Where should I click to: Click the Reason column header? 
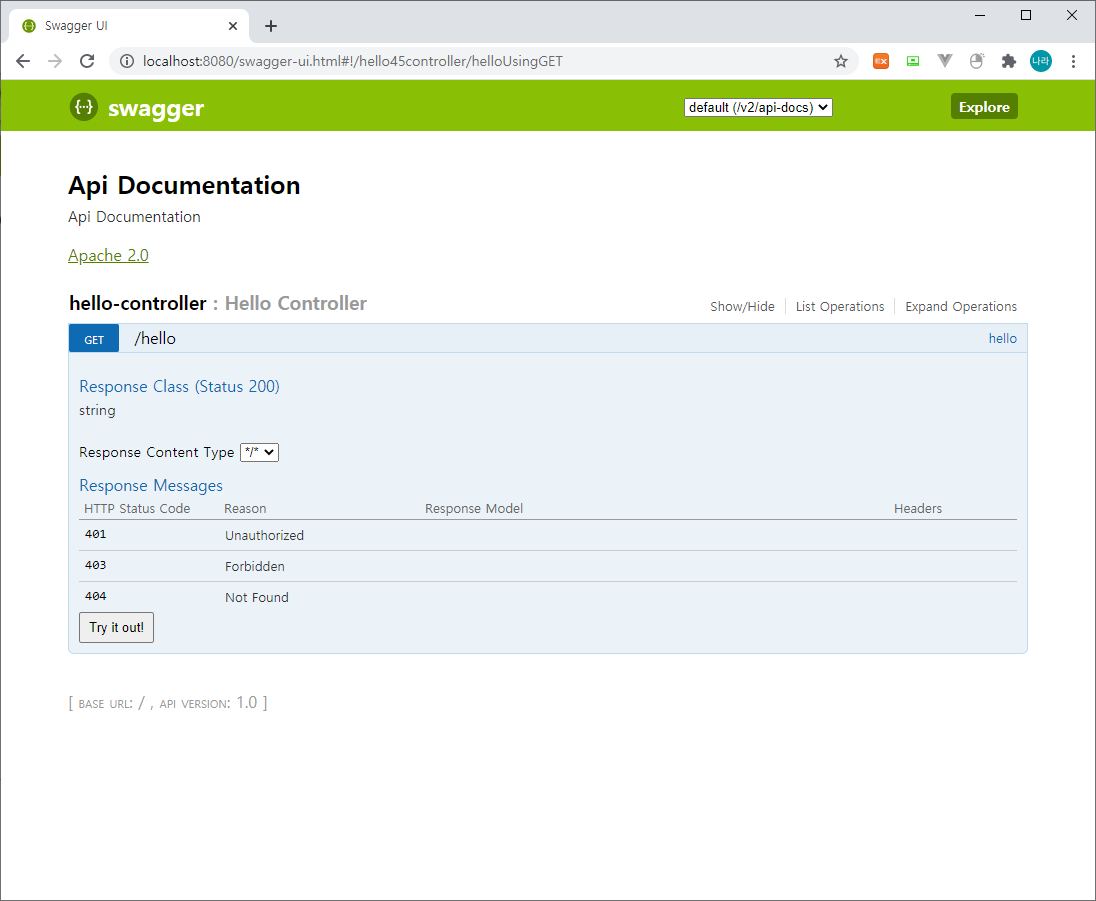(245, 508)
